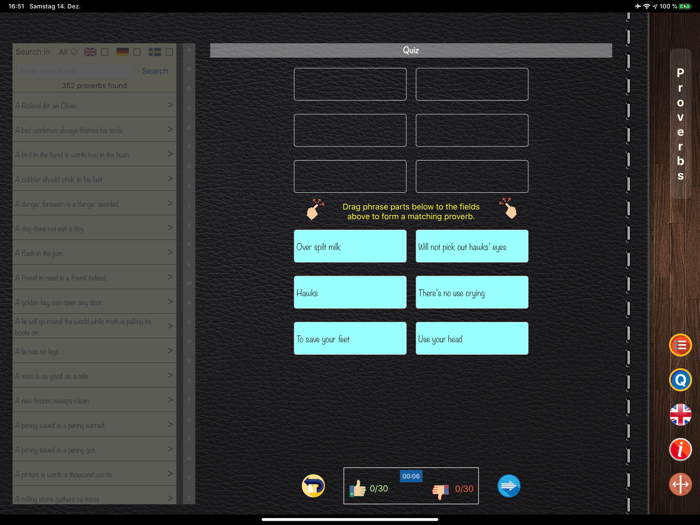The height and width of the screenshot is (525, 700).
Task: Open 'A danger foreseen is a danger avoided'
Action: click(94, 204)
